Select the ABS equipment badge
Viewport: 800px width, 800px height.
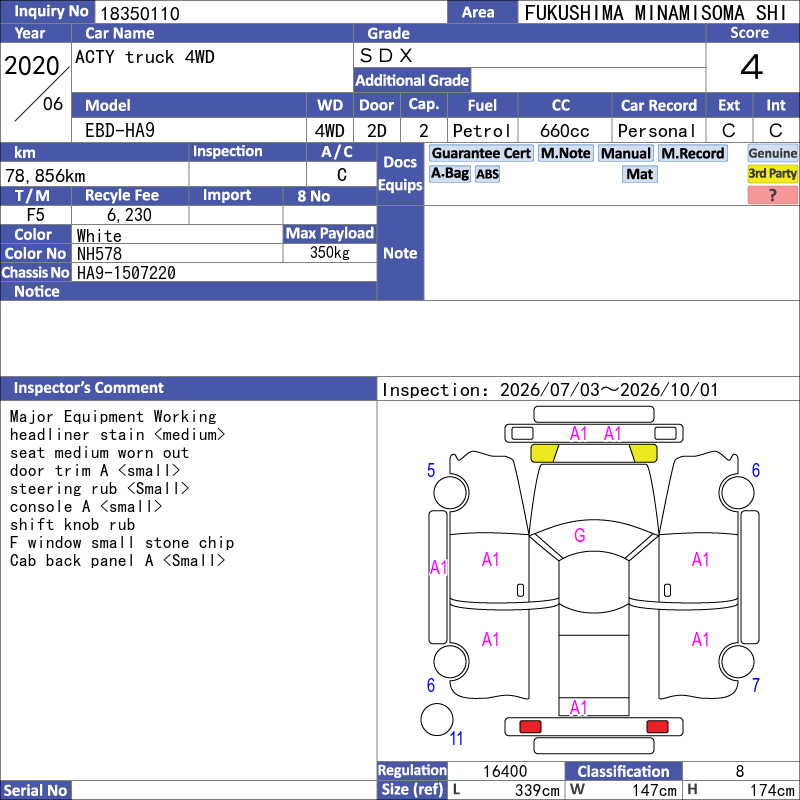point(487,174)
